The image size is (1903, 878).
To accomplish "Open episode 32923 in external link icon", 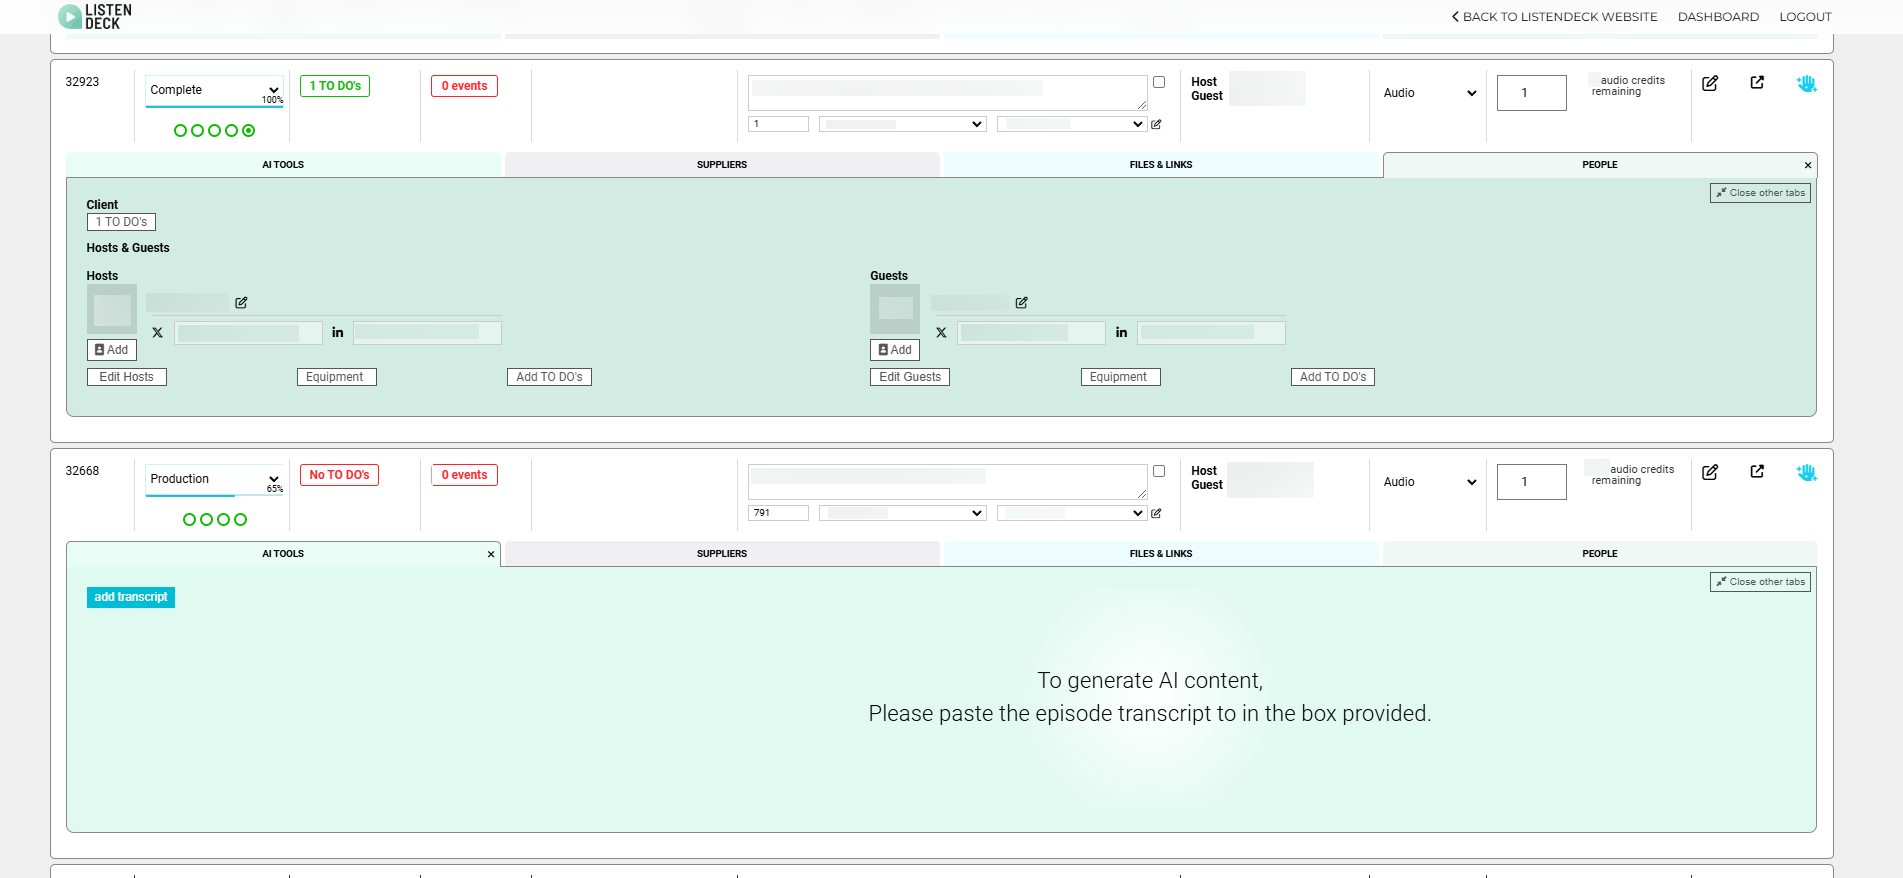I will click(1757, 83).
